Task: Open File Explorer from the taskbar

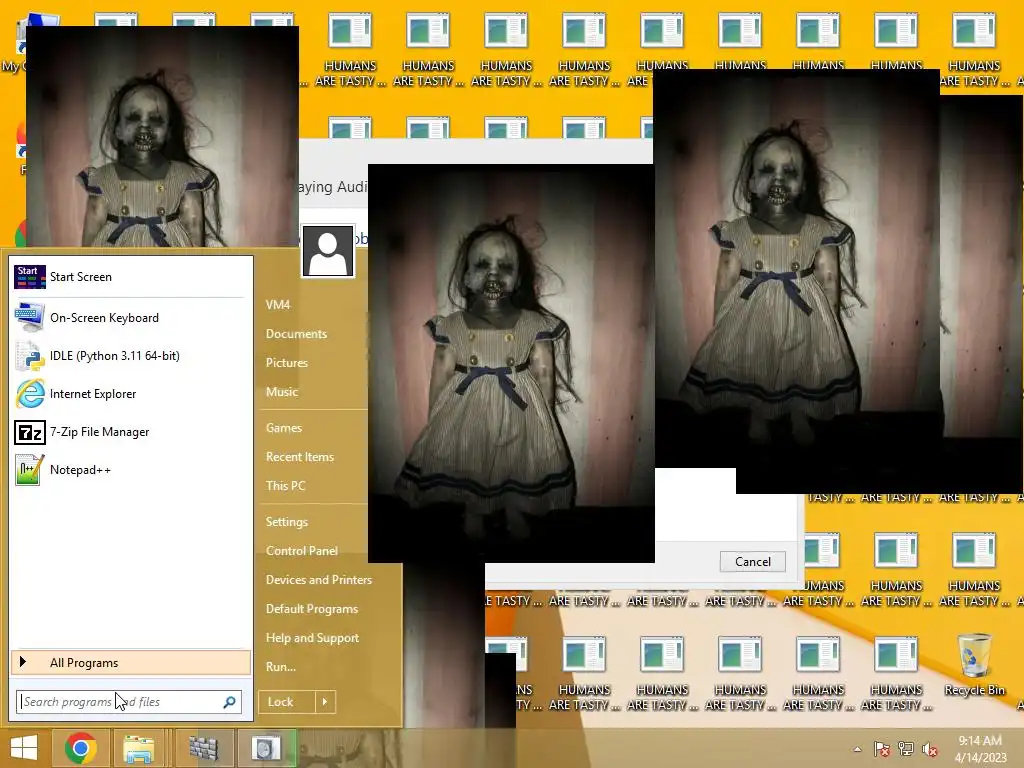Action: click(x=139, y=748)
